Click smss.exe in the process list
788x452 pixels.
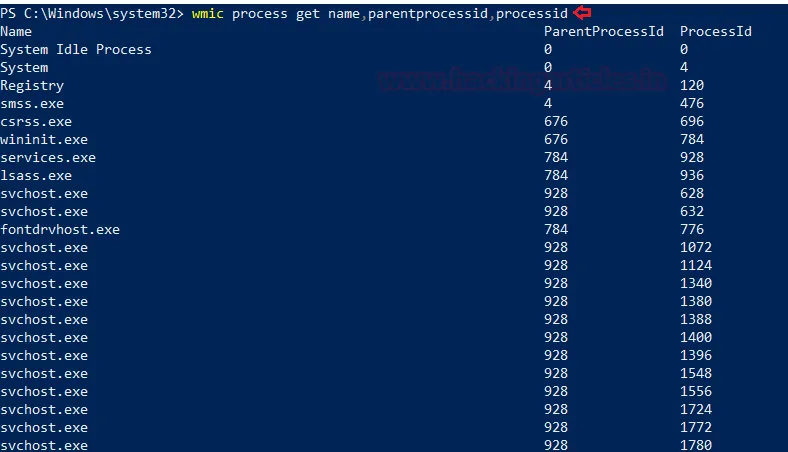[x=32, y=104]
